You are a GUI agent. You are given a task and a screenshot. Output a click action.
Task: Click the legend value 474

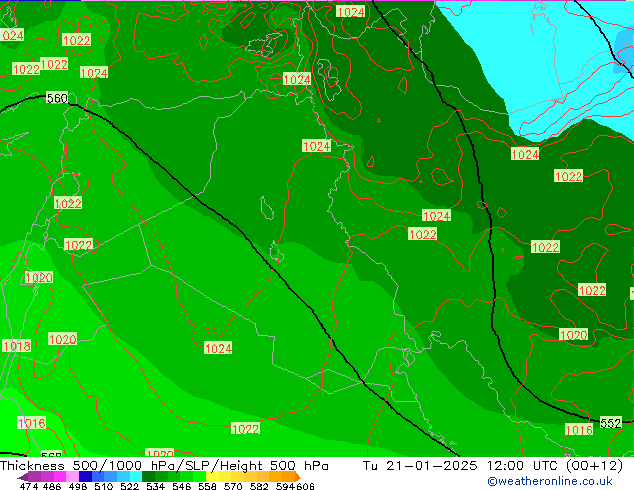pyautogui.click(x=29, y=486)
